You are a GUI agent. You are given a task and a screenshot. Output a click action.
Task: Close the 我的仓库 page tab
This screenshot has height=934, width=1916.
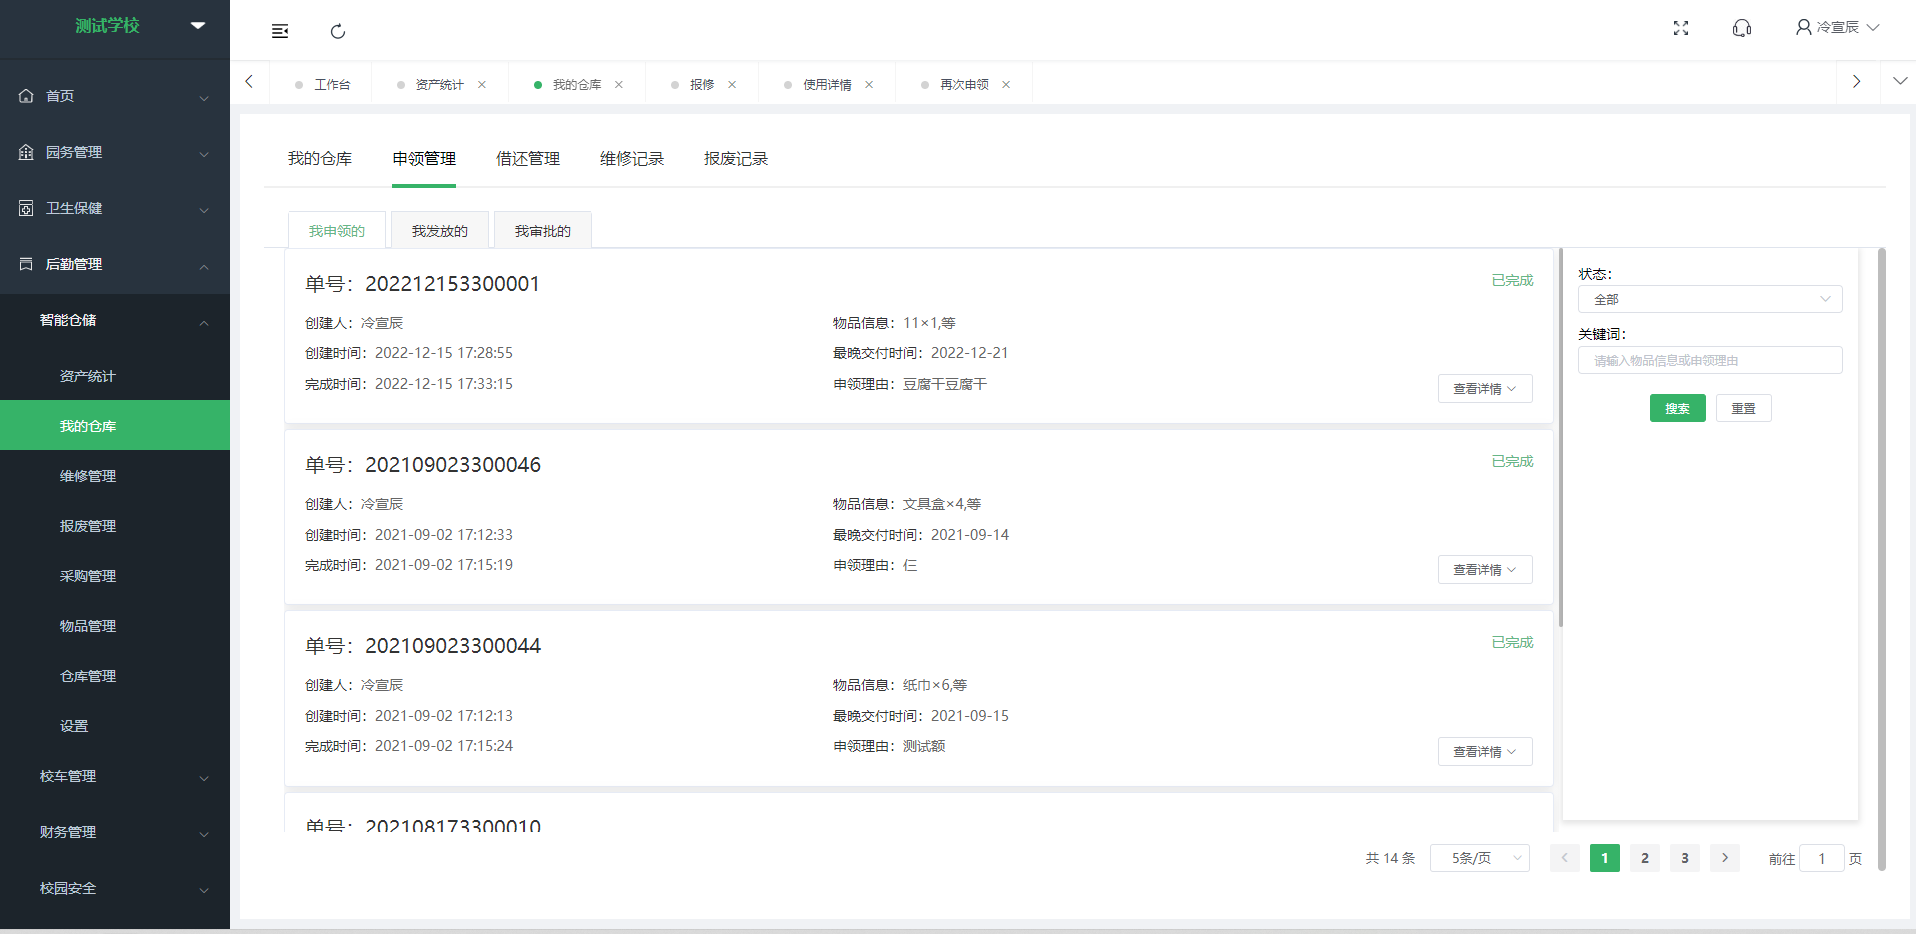click(x=619, y=85)
